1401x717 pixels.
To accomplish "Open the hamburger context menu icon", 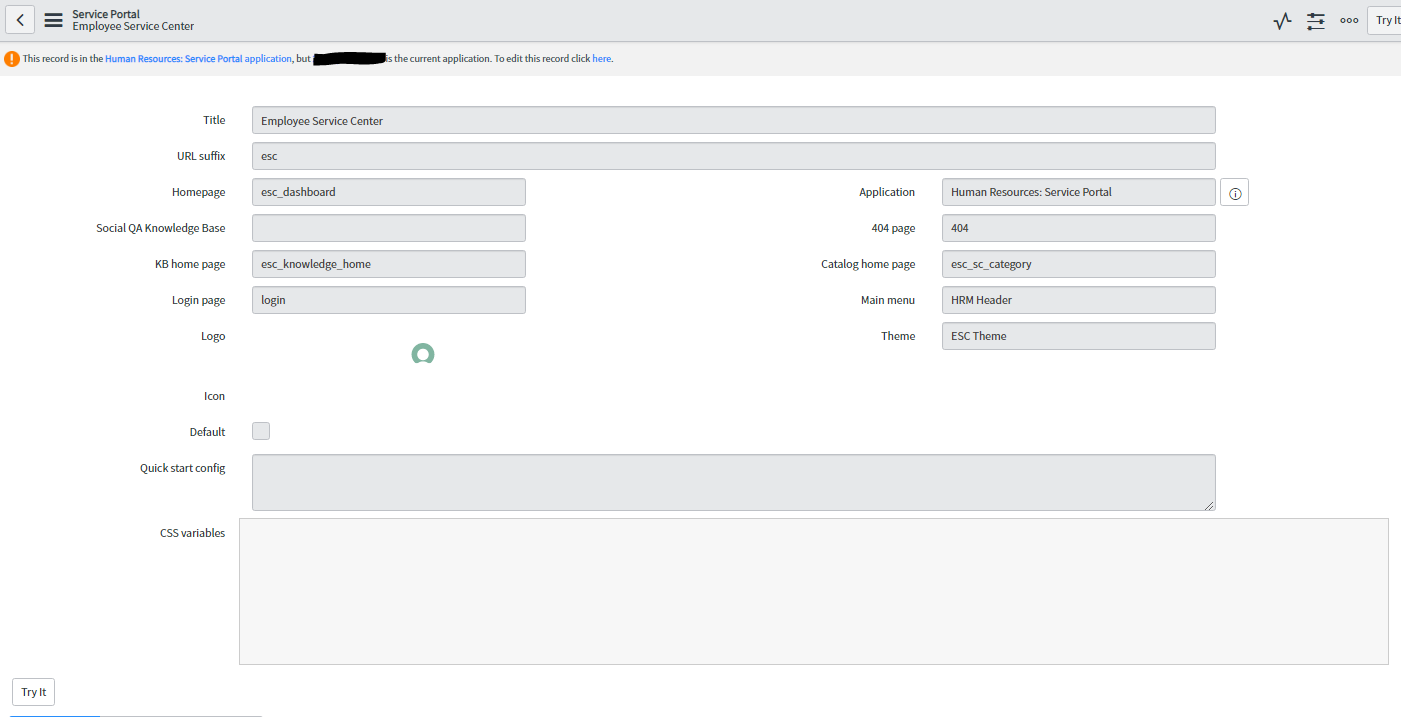I will pyautogui.click(x=53, y=20).
